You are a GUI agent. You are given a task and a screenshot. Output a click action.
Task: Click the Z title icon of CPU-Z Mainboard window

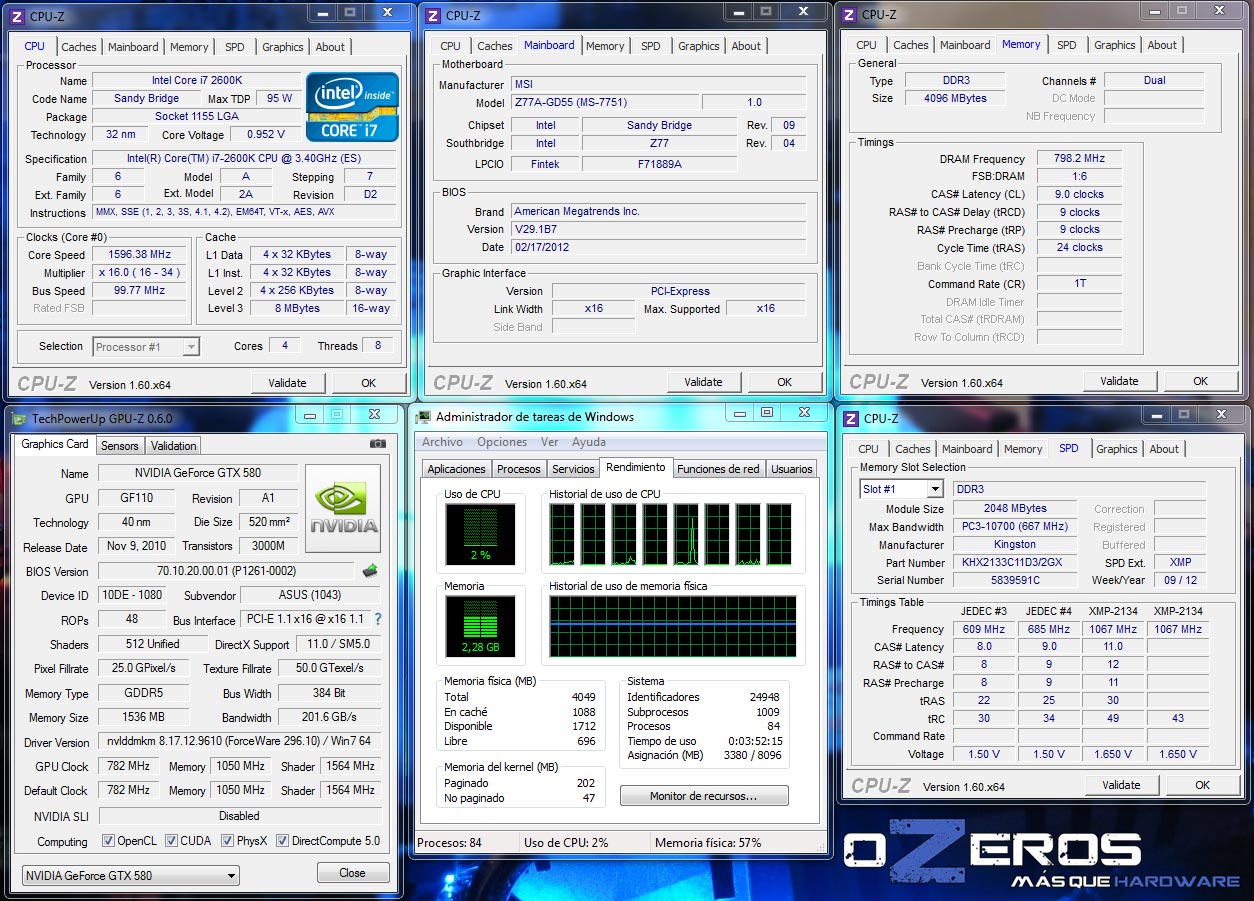[x=433, y=15]
